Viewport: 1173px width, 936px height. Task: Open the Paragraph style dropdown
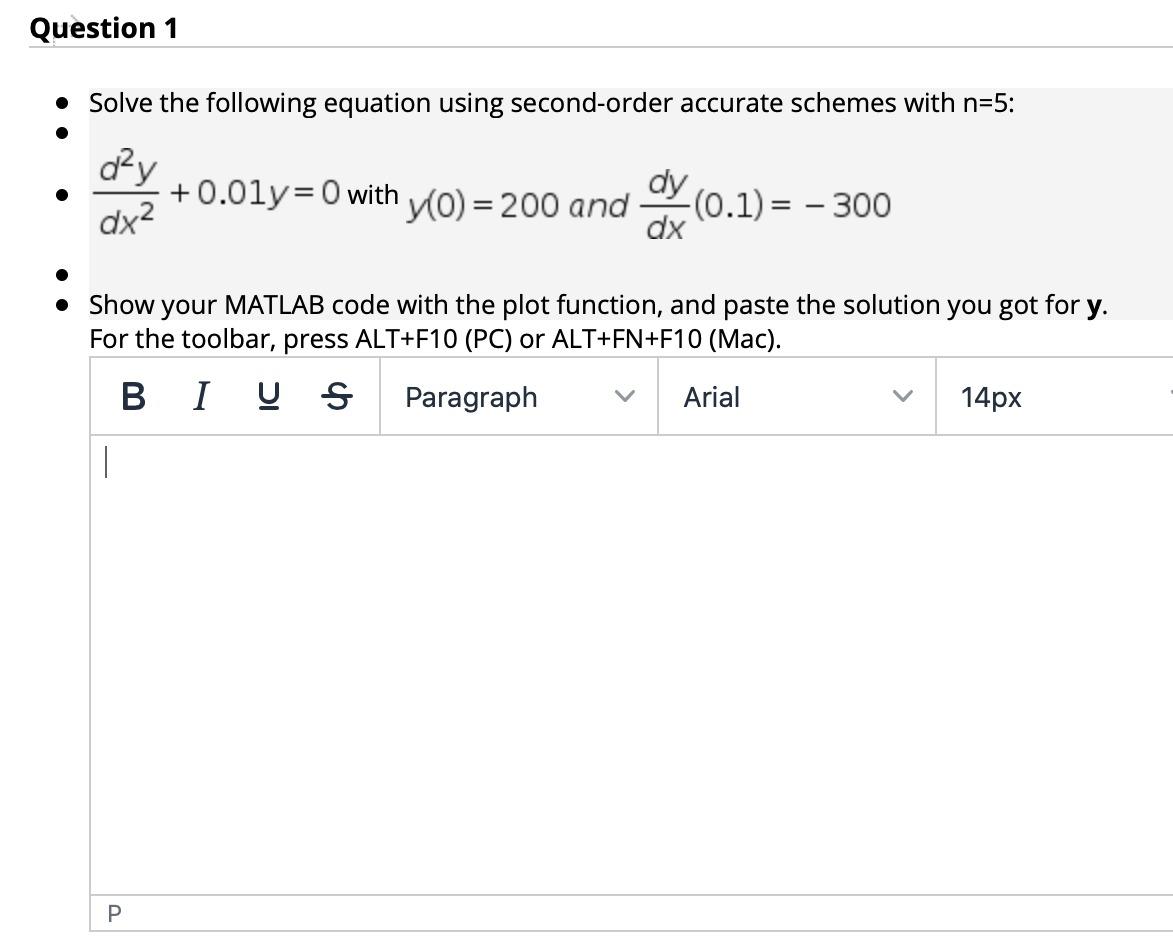pos(518,397)
